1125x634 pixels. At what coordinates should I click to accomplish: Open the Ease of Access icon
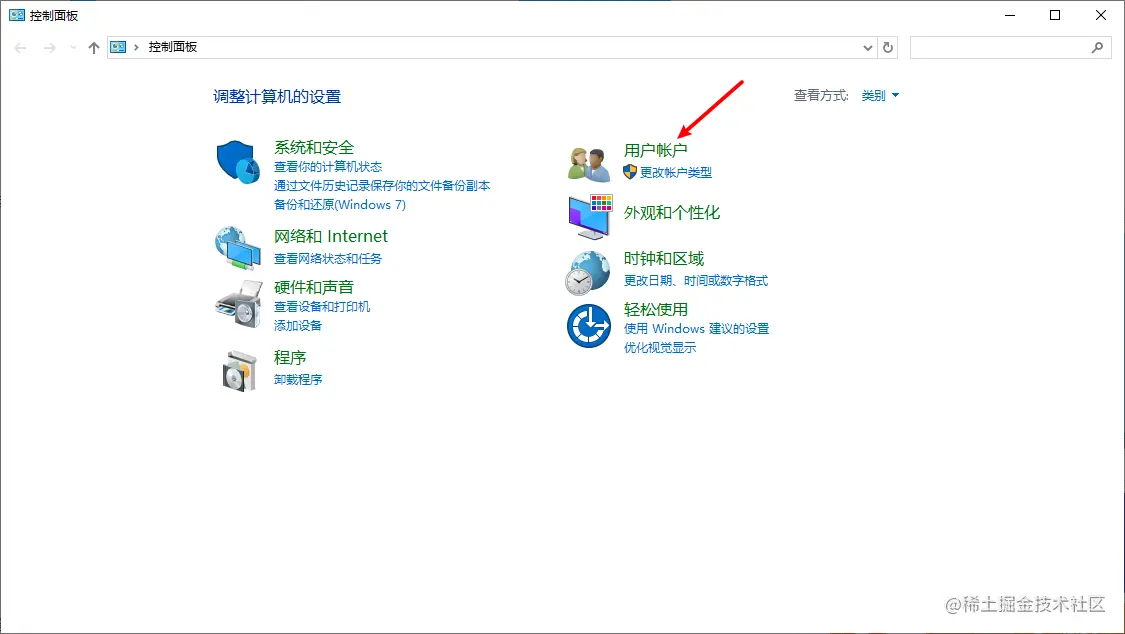(589, 326)
